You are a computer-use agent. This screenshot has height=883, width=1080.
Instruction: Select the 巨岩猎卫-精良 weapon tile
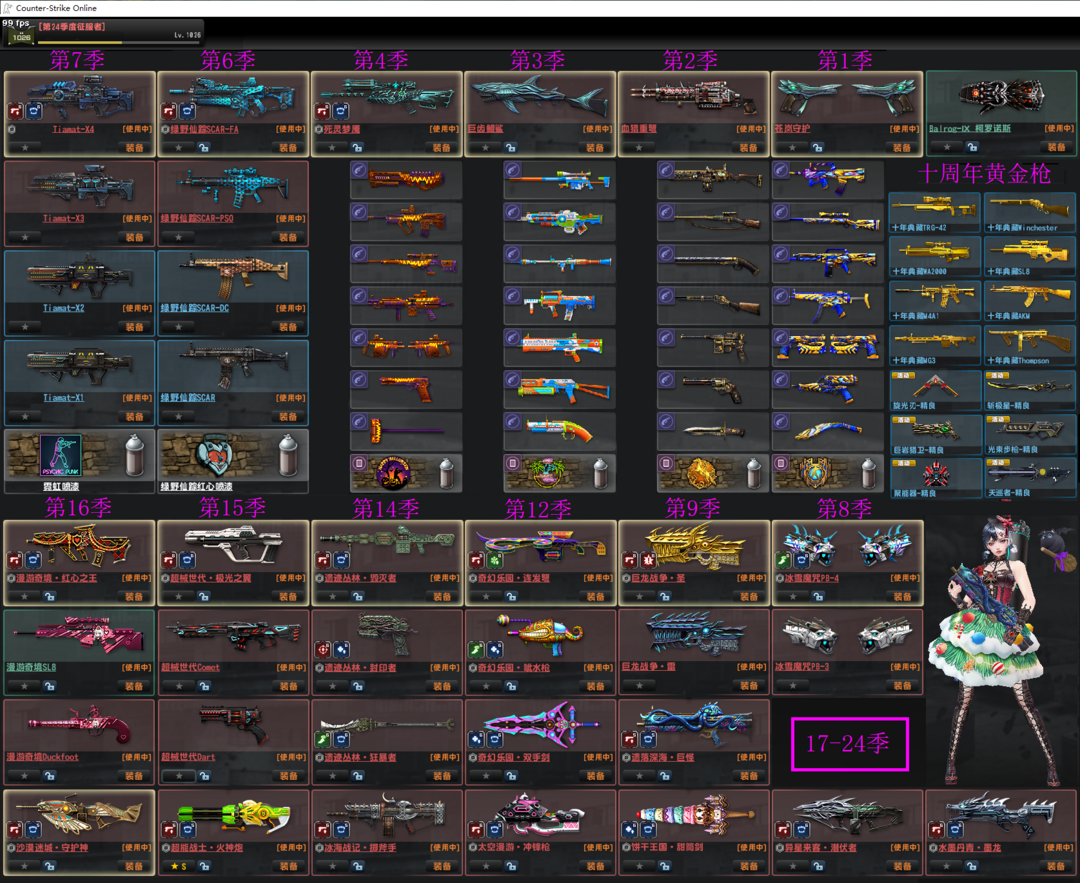935,435
